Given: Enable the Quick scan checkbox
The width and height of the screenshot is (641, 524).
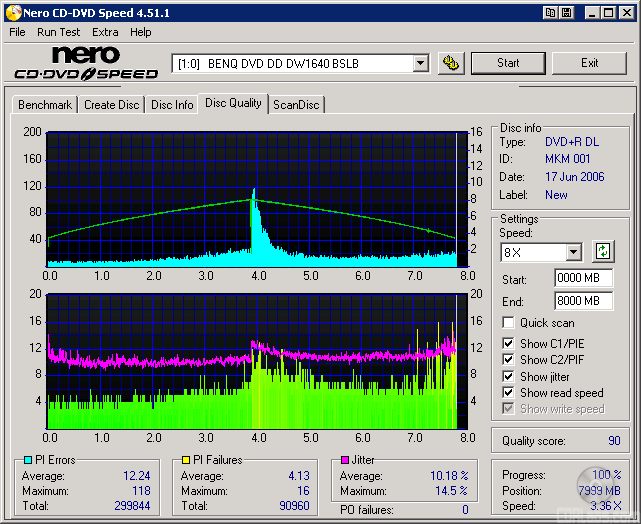Looking at the screenshot, I should [x=509, y=323].
